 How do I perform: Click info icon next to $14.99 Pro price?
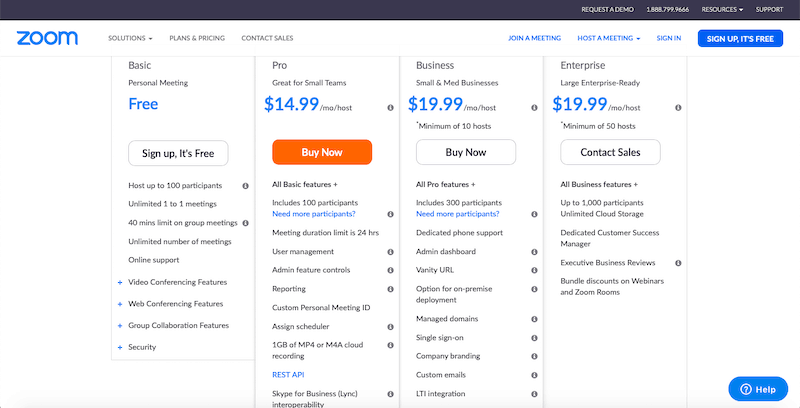390,106
